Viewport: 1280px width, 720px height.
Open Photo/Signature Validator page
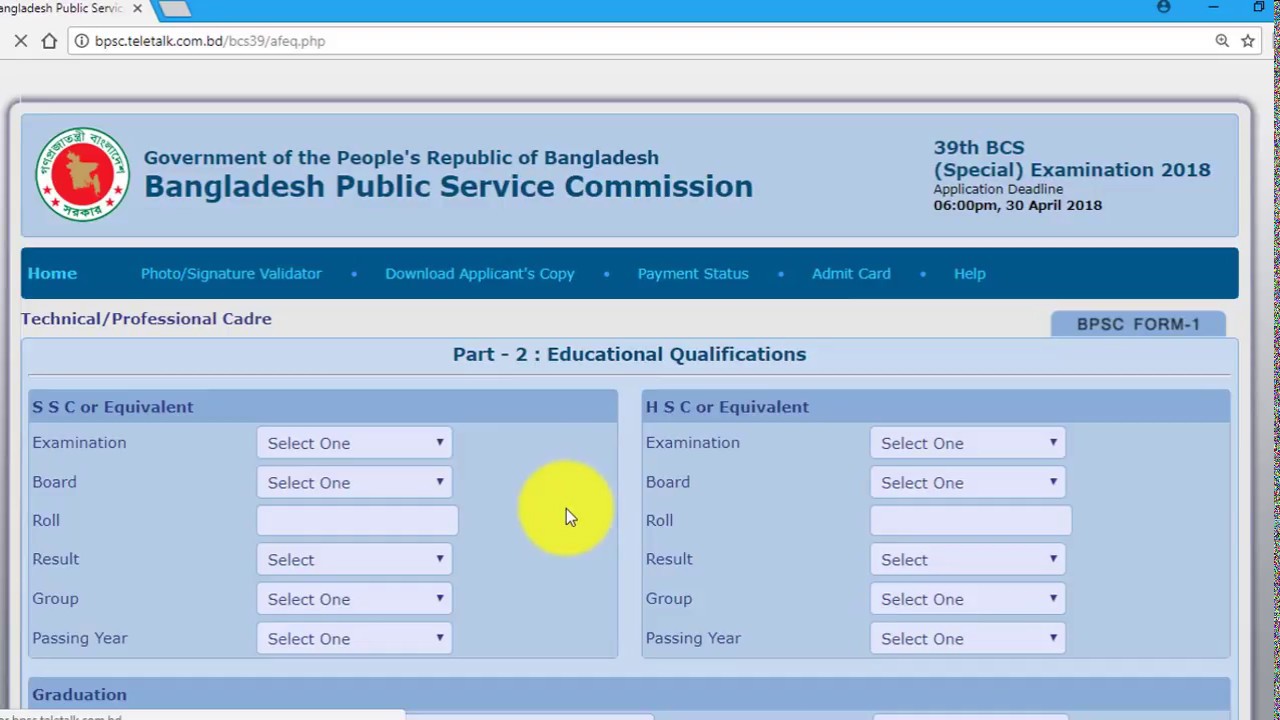tap(231, 273)
